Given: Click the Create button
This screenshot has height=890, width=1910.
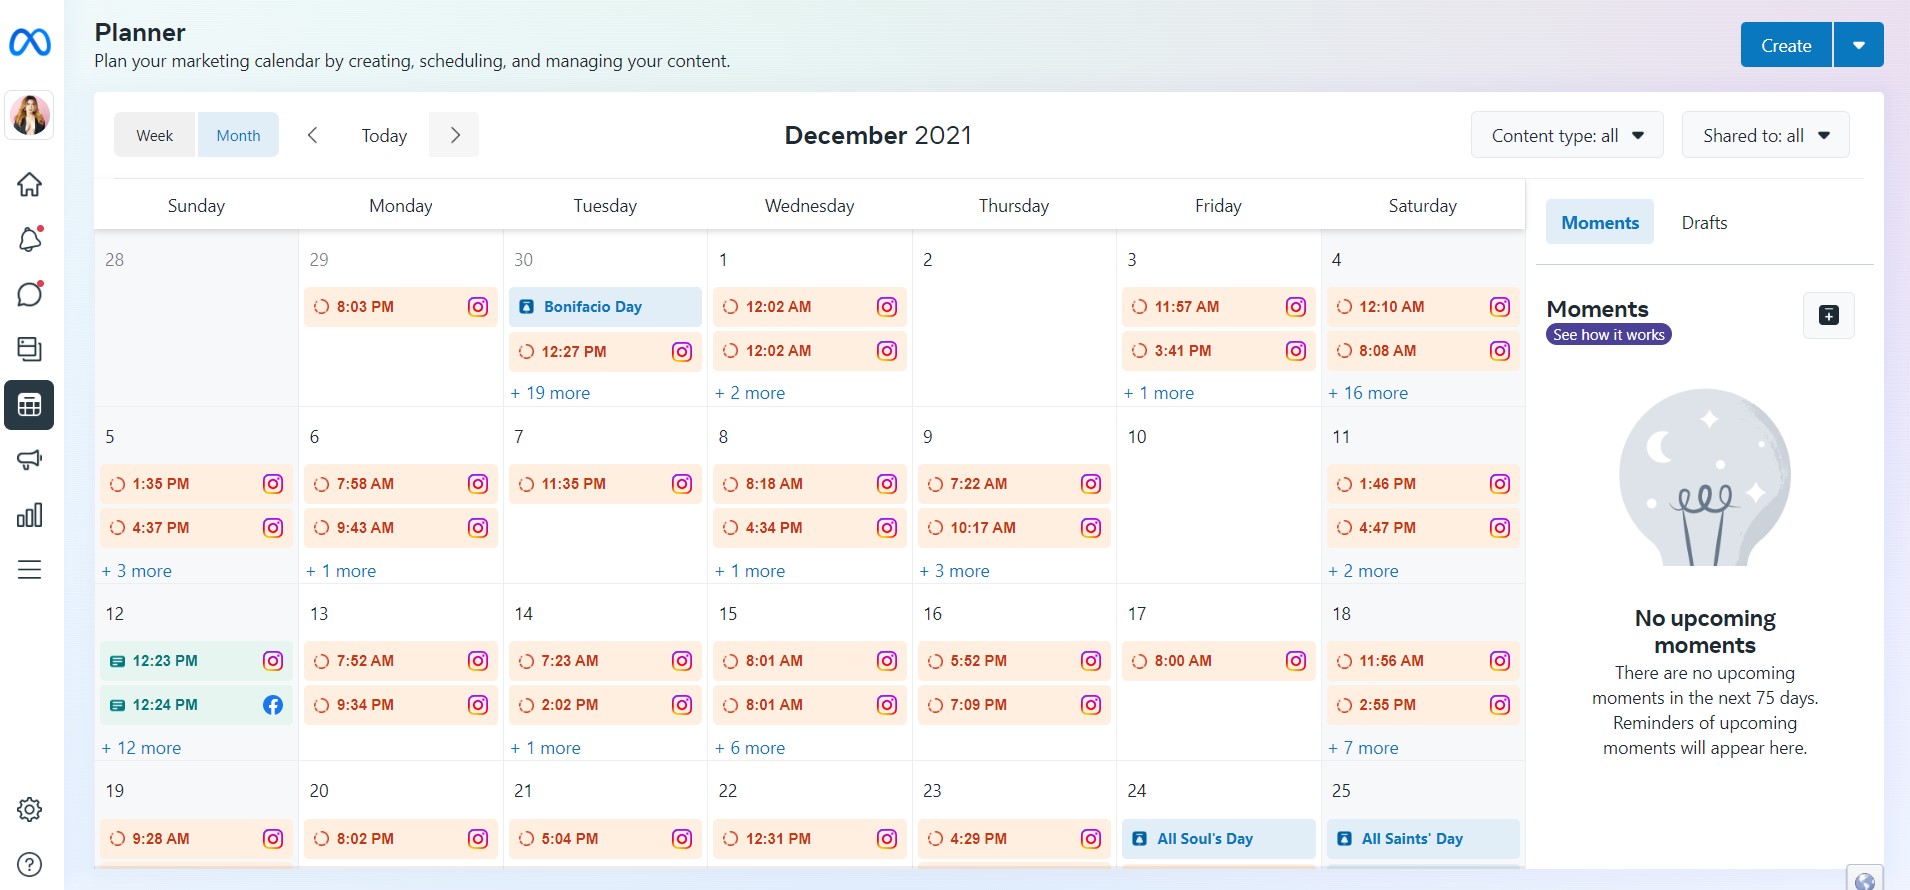Looking at the screenshot, I should tap(1786, 45).
